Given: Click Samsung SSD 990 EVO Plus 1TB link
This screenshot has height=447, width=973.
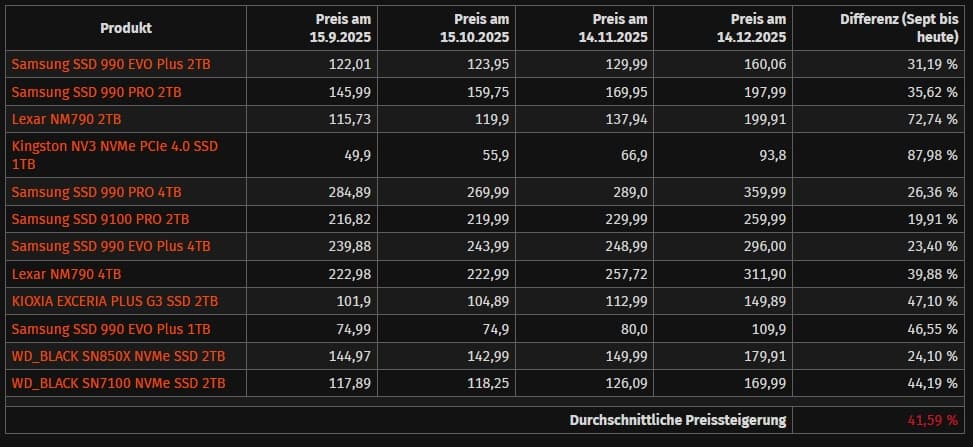Looking at the screenshot, I should click(x=111, y=329).
